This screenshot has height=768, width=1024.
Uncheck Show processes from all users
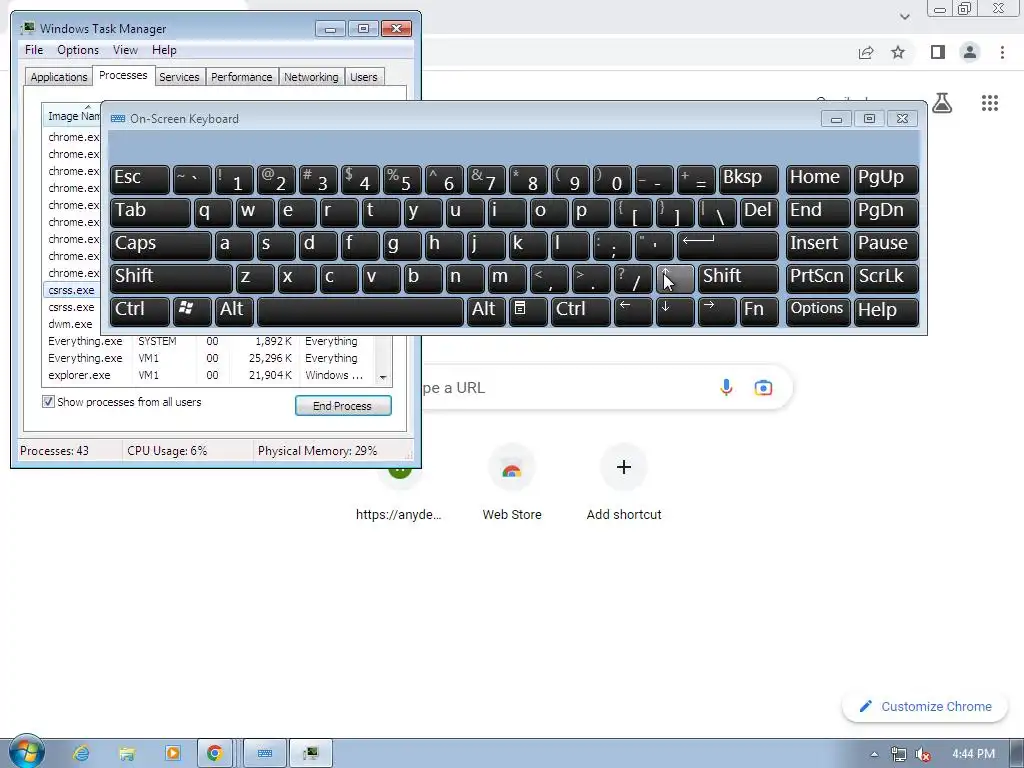[x=48, y=402]
